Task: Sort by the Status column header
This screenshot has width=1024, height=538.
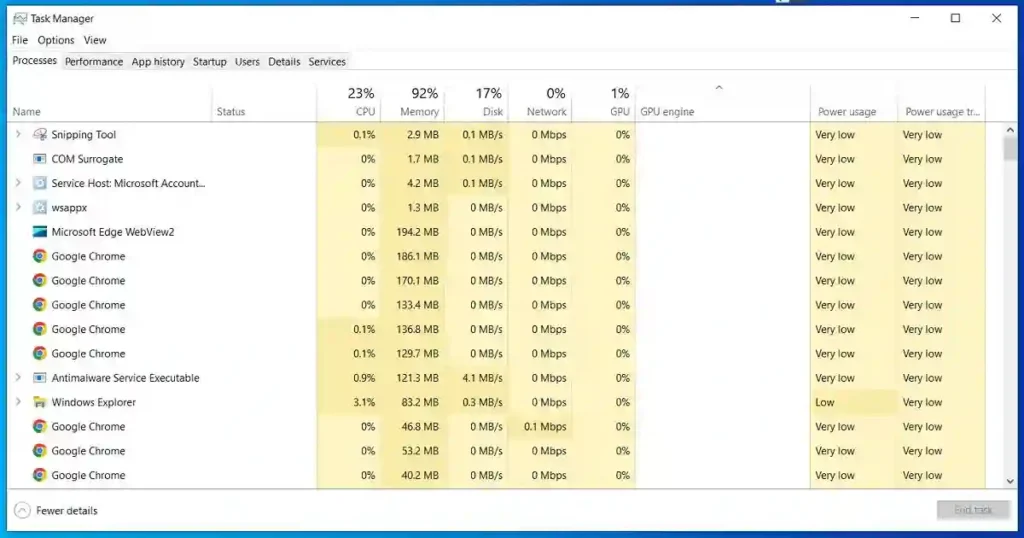Action: click(x=264, y=103)
